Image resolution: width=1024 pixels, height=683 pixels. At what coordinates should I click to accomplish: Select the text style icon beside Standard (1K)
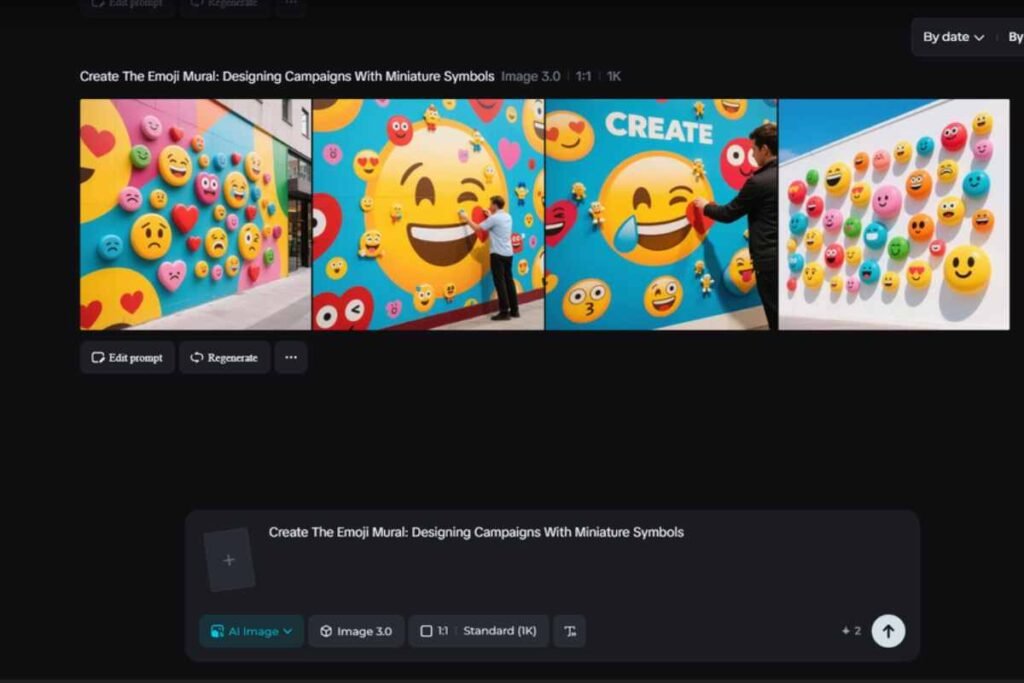[x=569, y=631]
